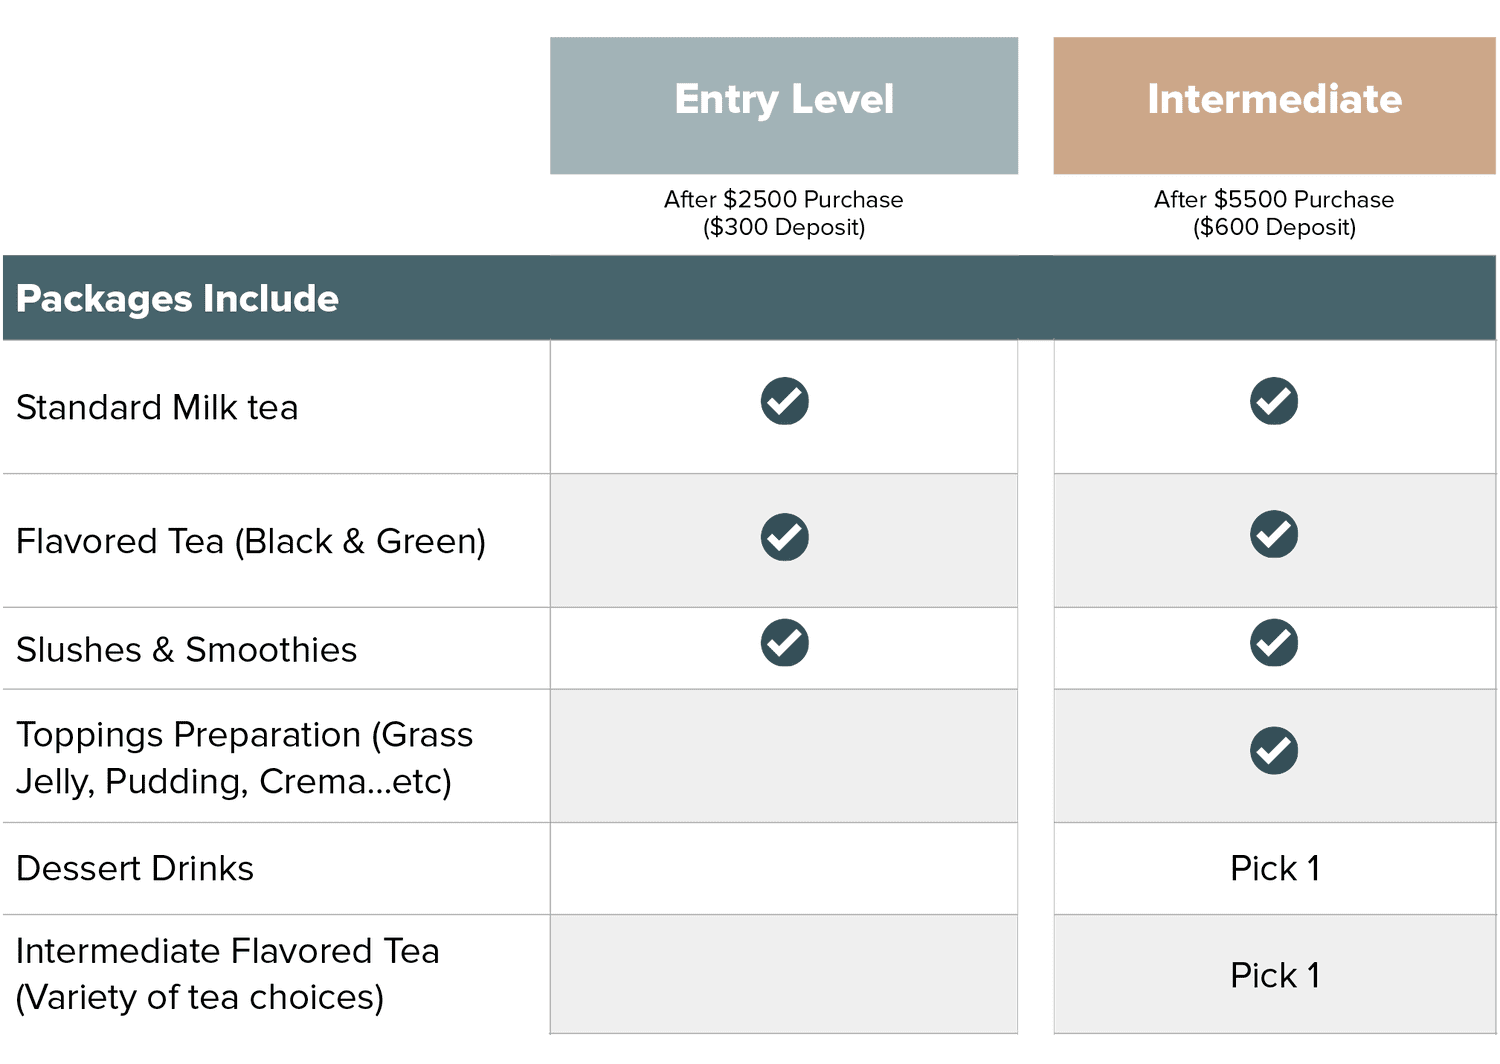Image resolution: width=1500 pixels, height=1064 pixels.
Task: Click Pick 1 for Intermediate Flavored Tea
Action: 1274,975
